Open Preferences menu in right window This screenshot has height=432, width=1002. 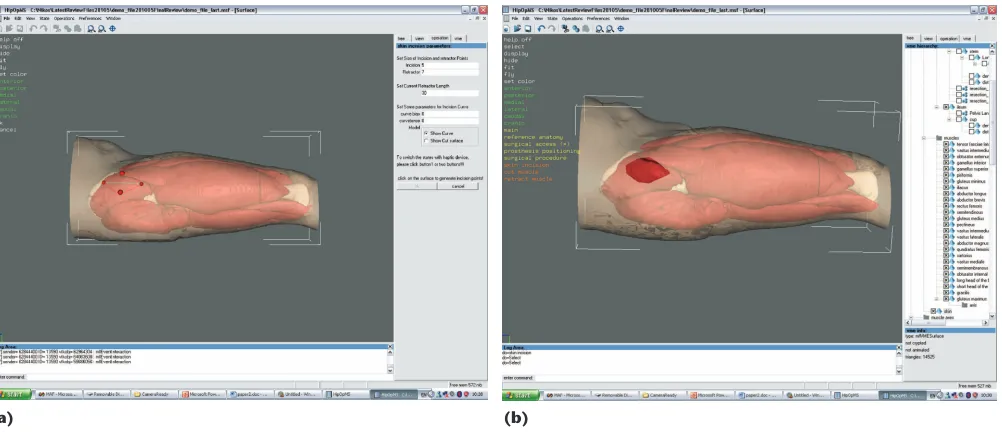pyautogui.click(x=598, y=19)
